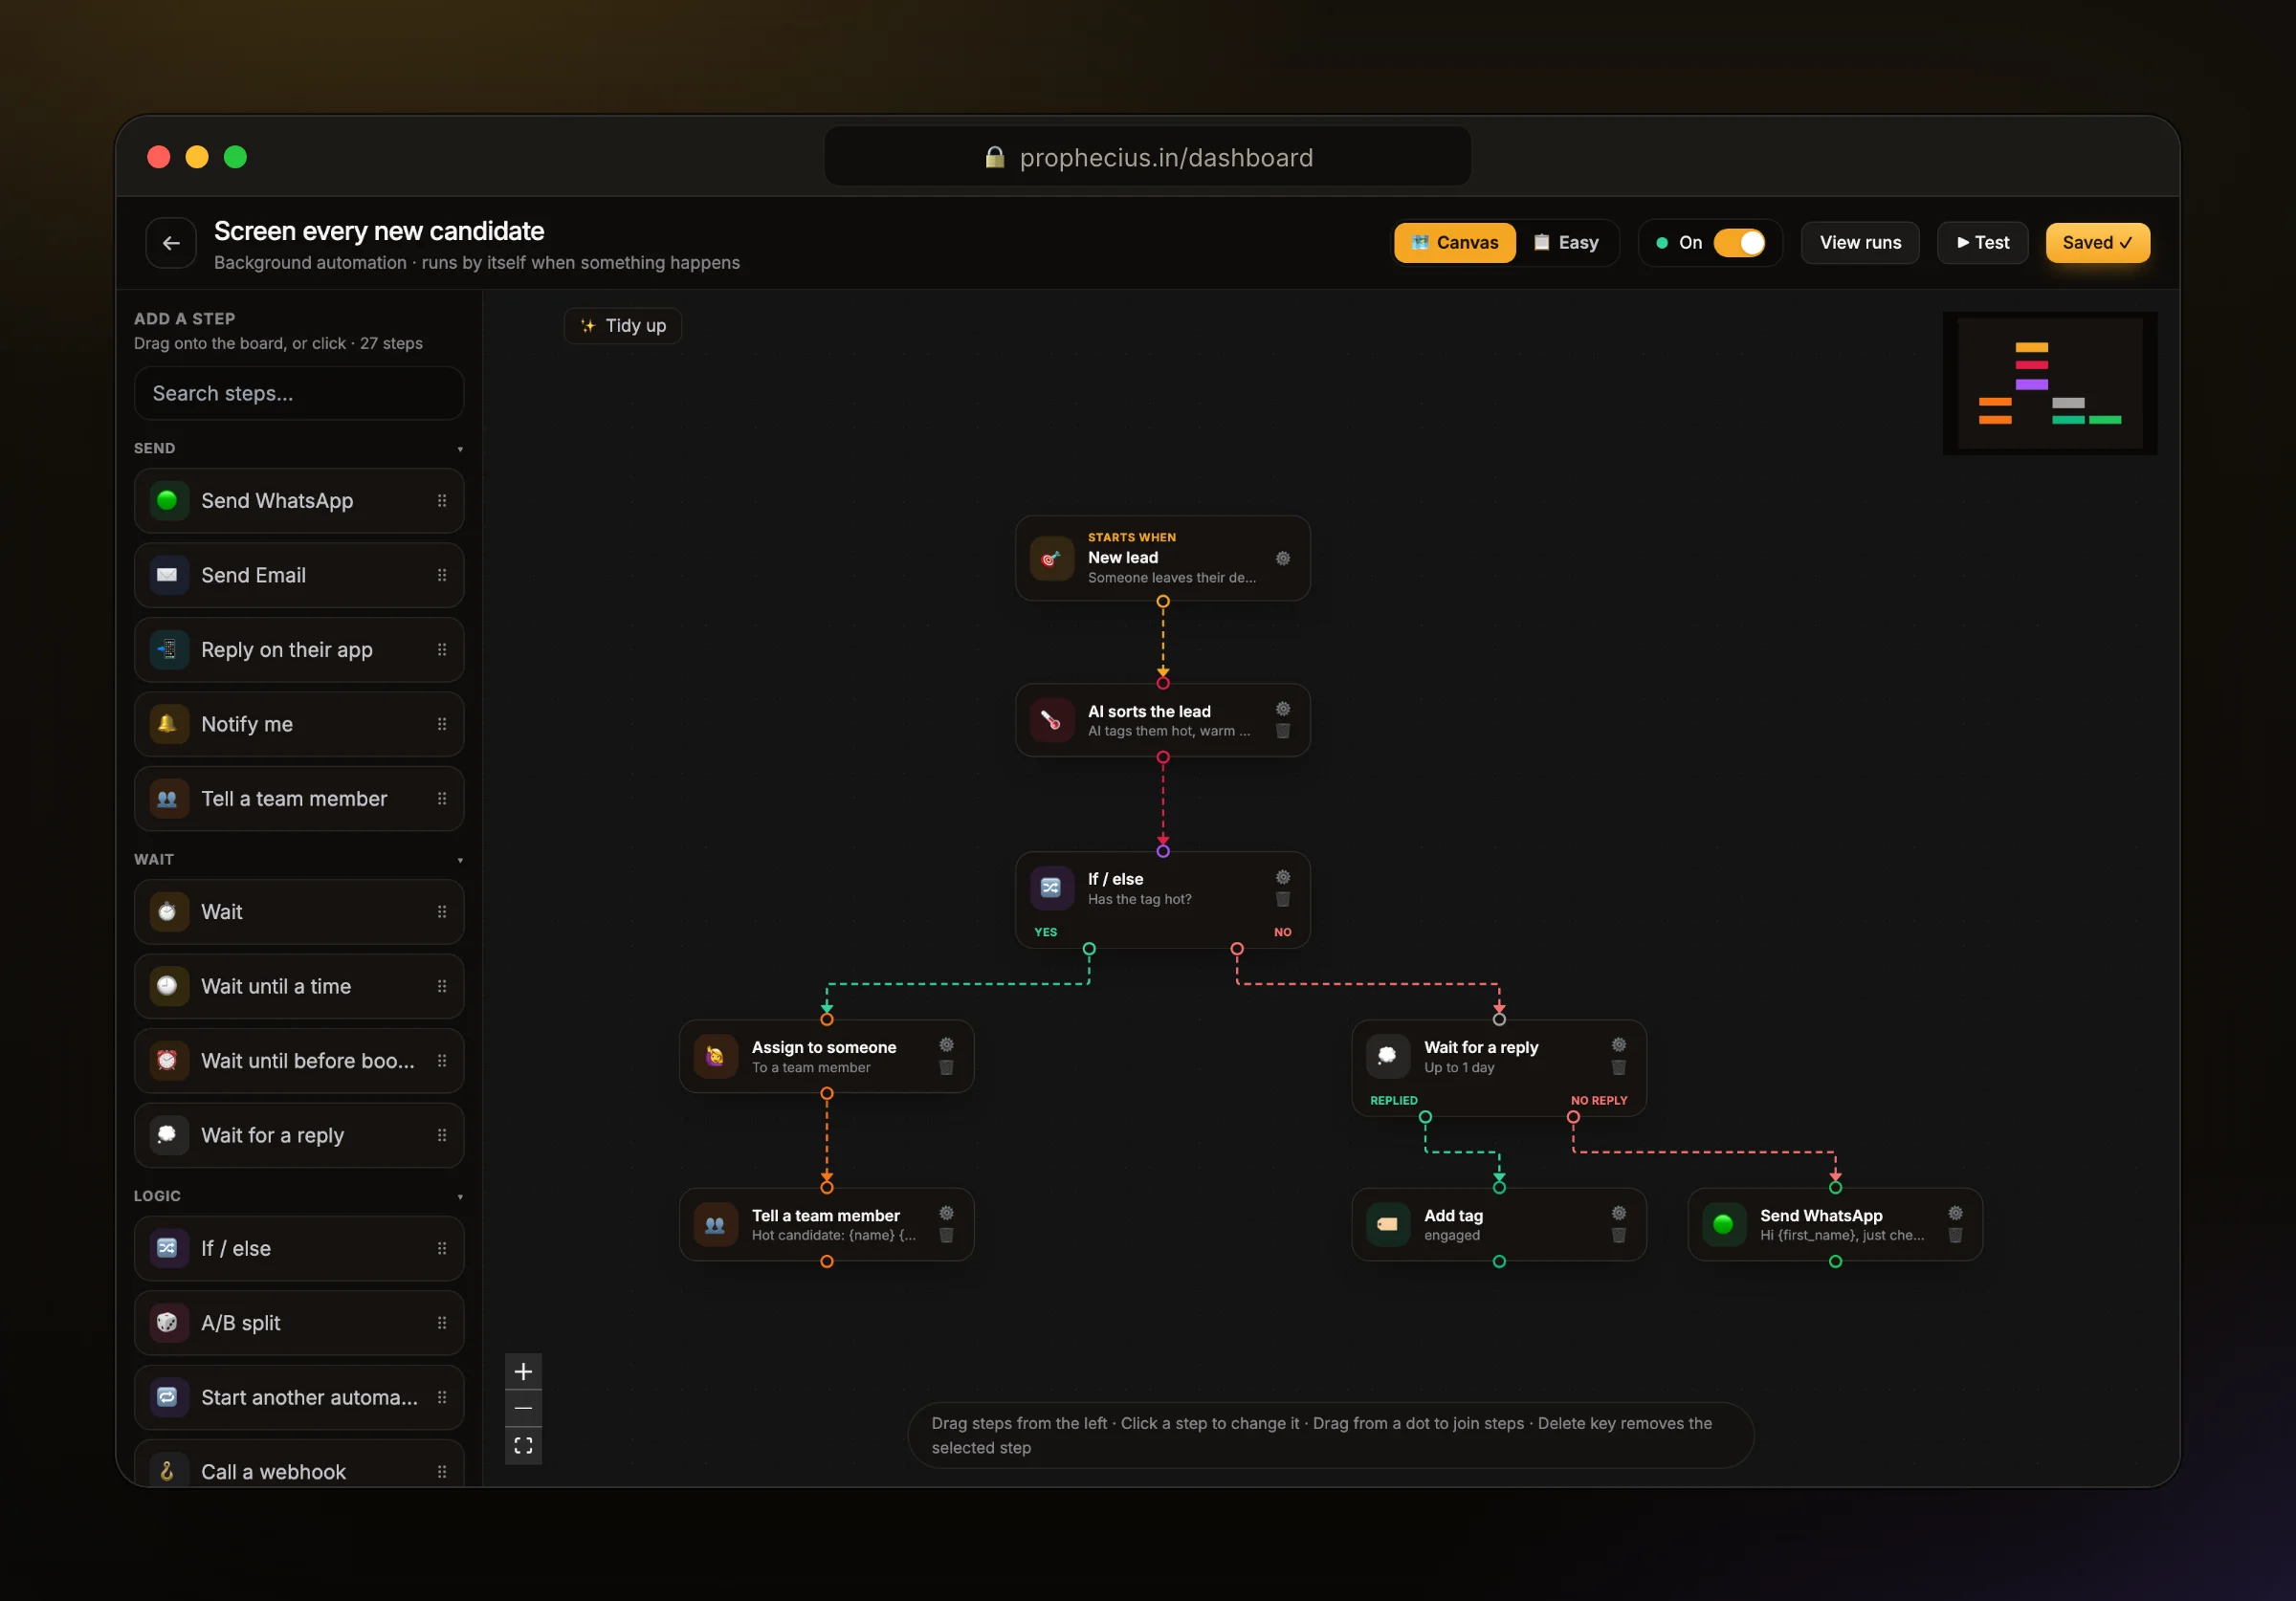This screenshot has height=1601, width=2296.
Task: Delete the If / else node via trash icon
Action: (x=1283, y=899)
